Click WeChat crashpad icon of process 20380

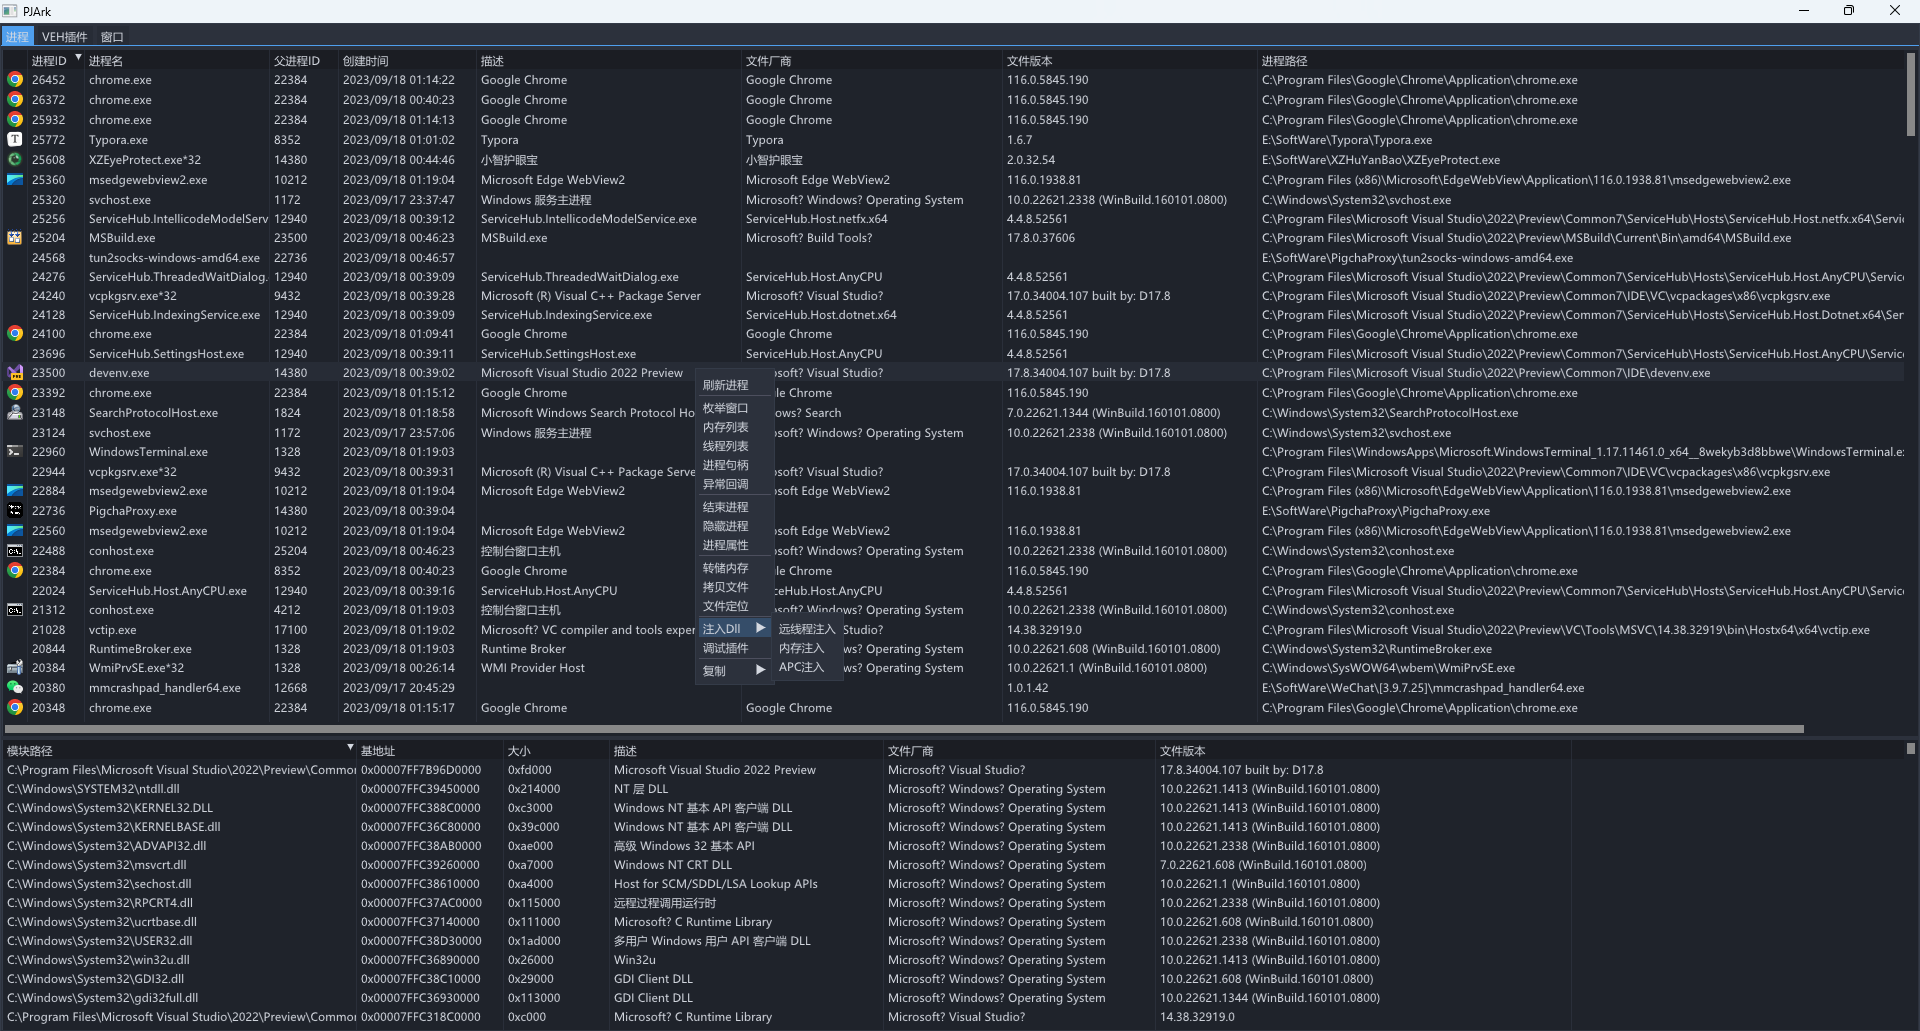(x=15, y=688)
